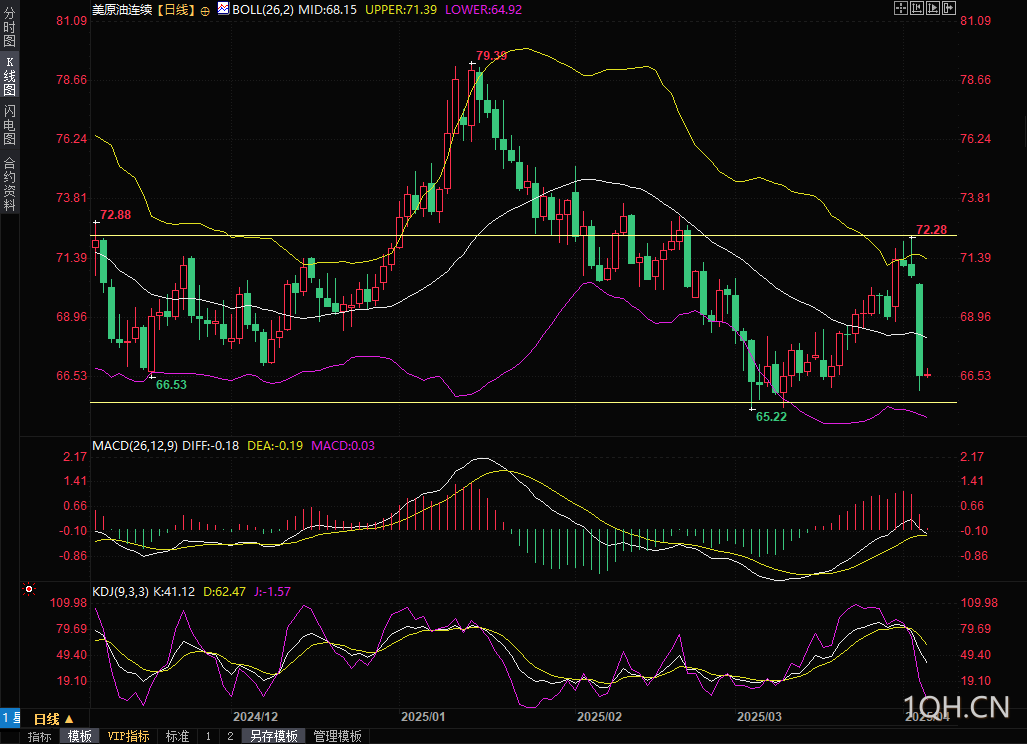Click the KDJ(9,3,3) indicator label
Viewport: 1027px width, 744px height.
pos(121,591)
